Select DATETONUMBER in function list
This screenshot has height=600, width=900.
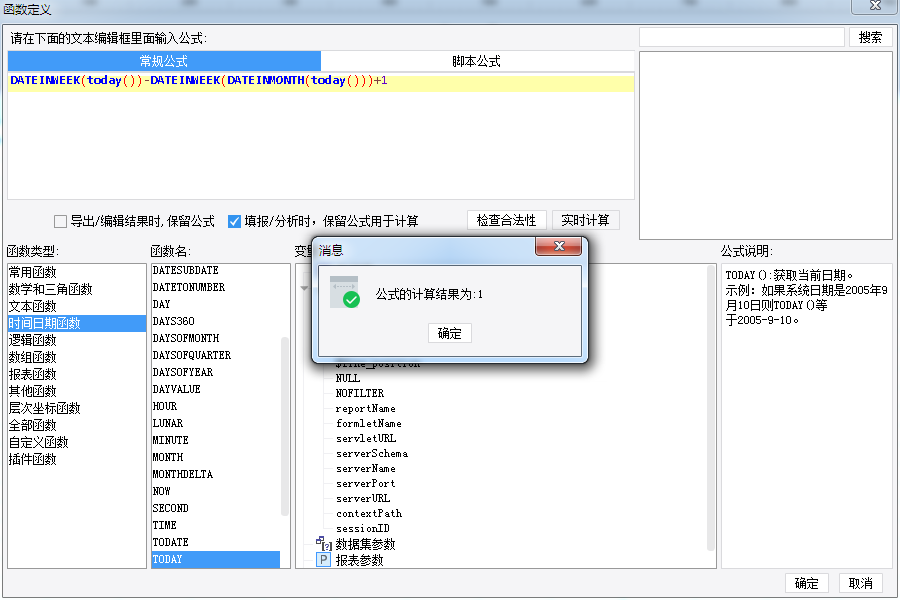coord(216,287)
